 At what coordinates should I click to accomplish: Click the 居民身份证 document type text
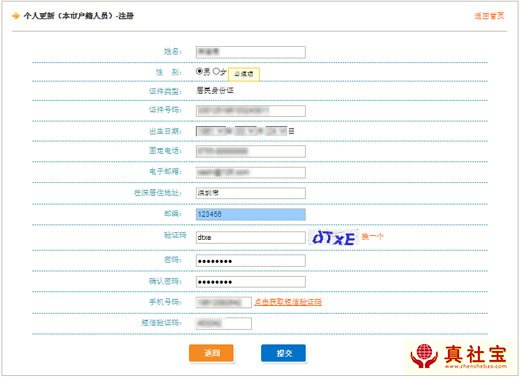click(215, 90)
